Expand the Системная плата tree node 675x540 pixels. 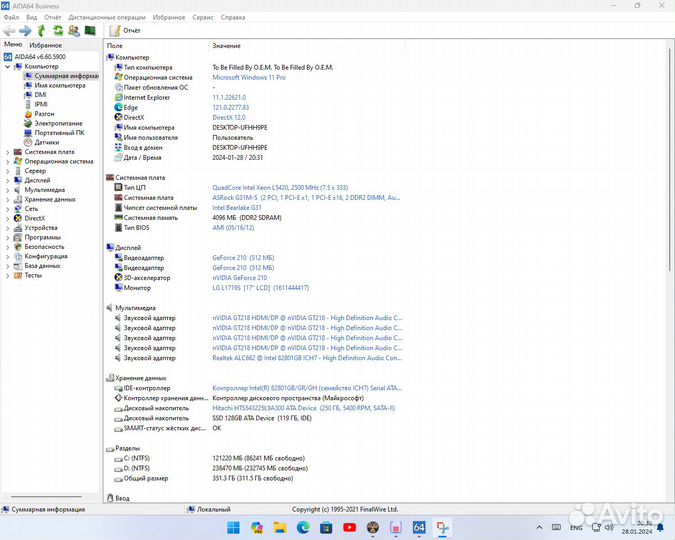click(7, 152)
